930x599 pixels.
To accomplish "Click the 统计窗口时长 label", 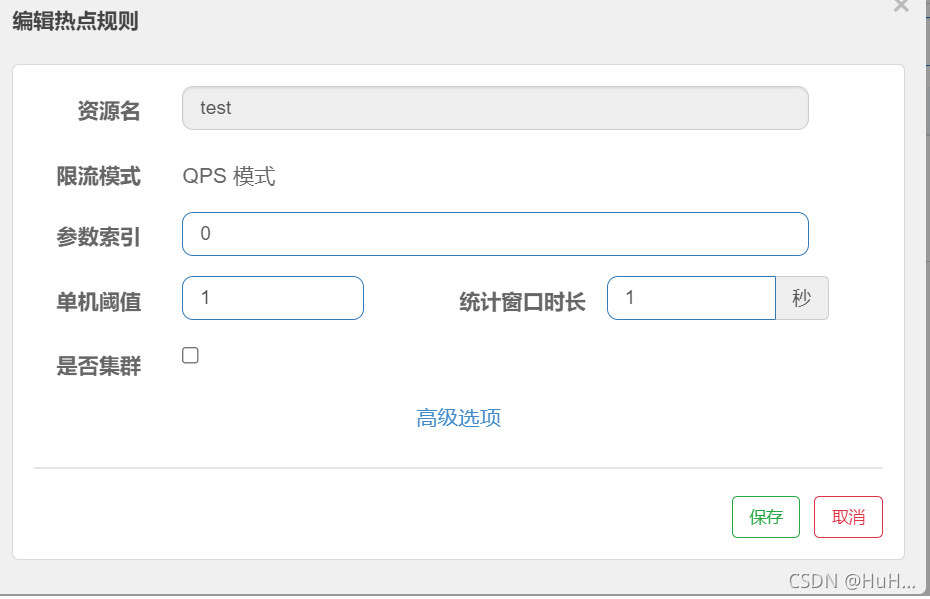I will [523, 302].
